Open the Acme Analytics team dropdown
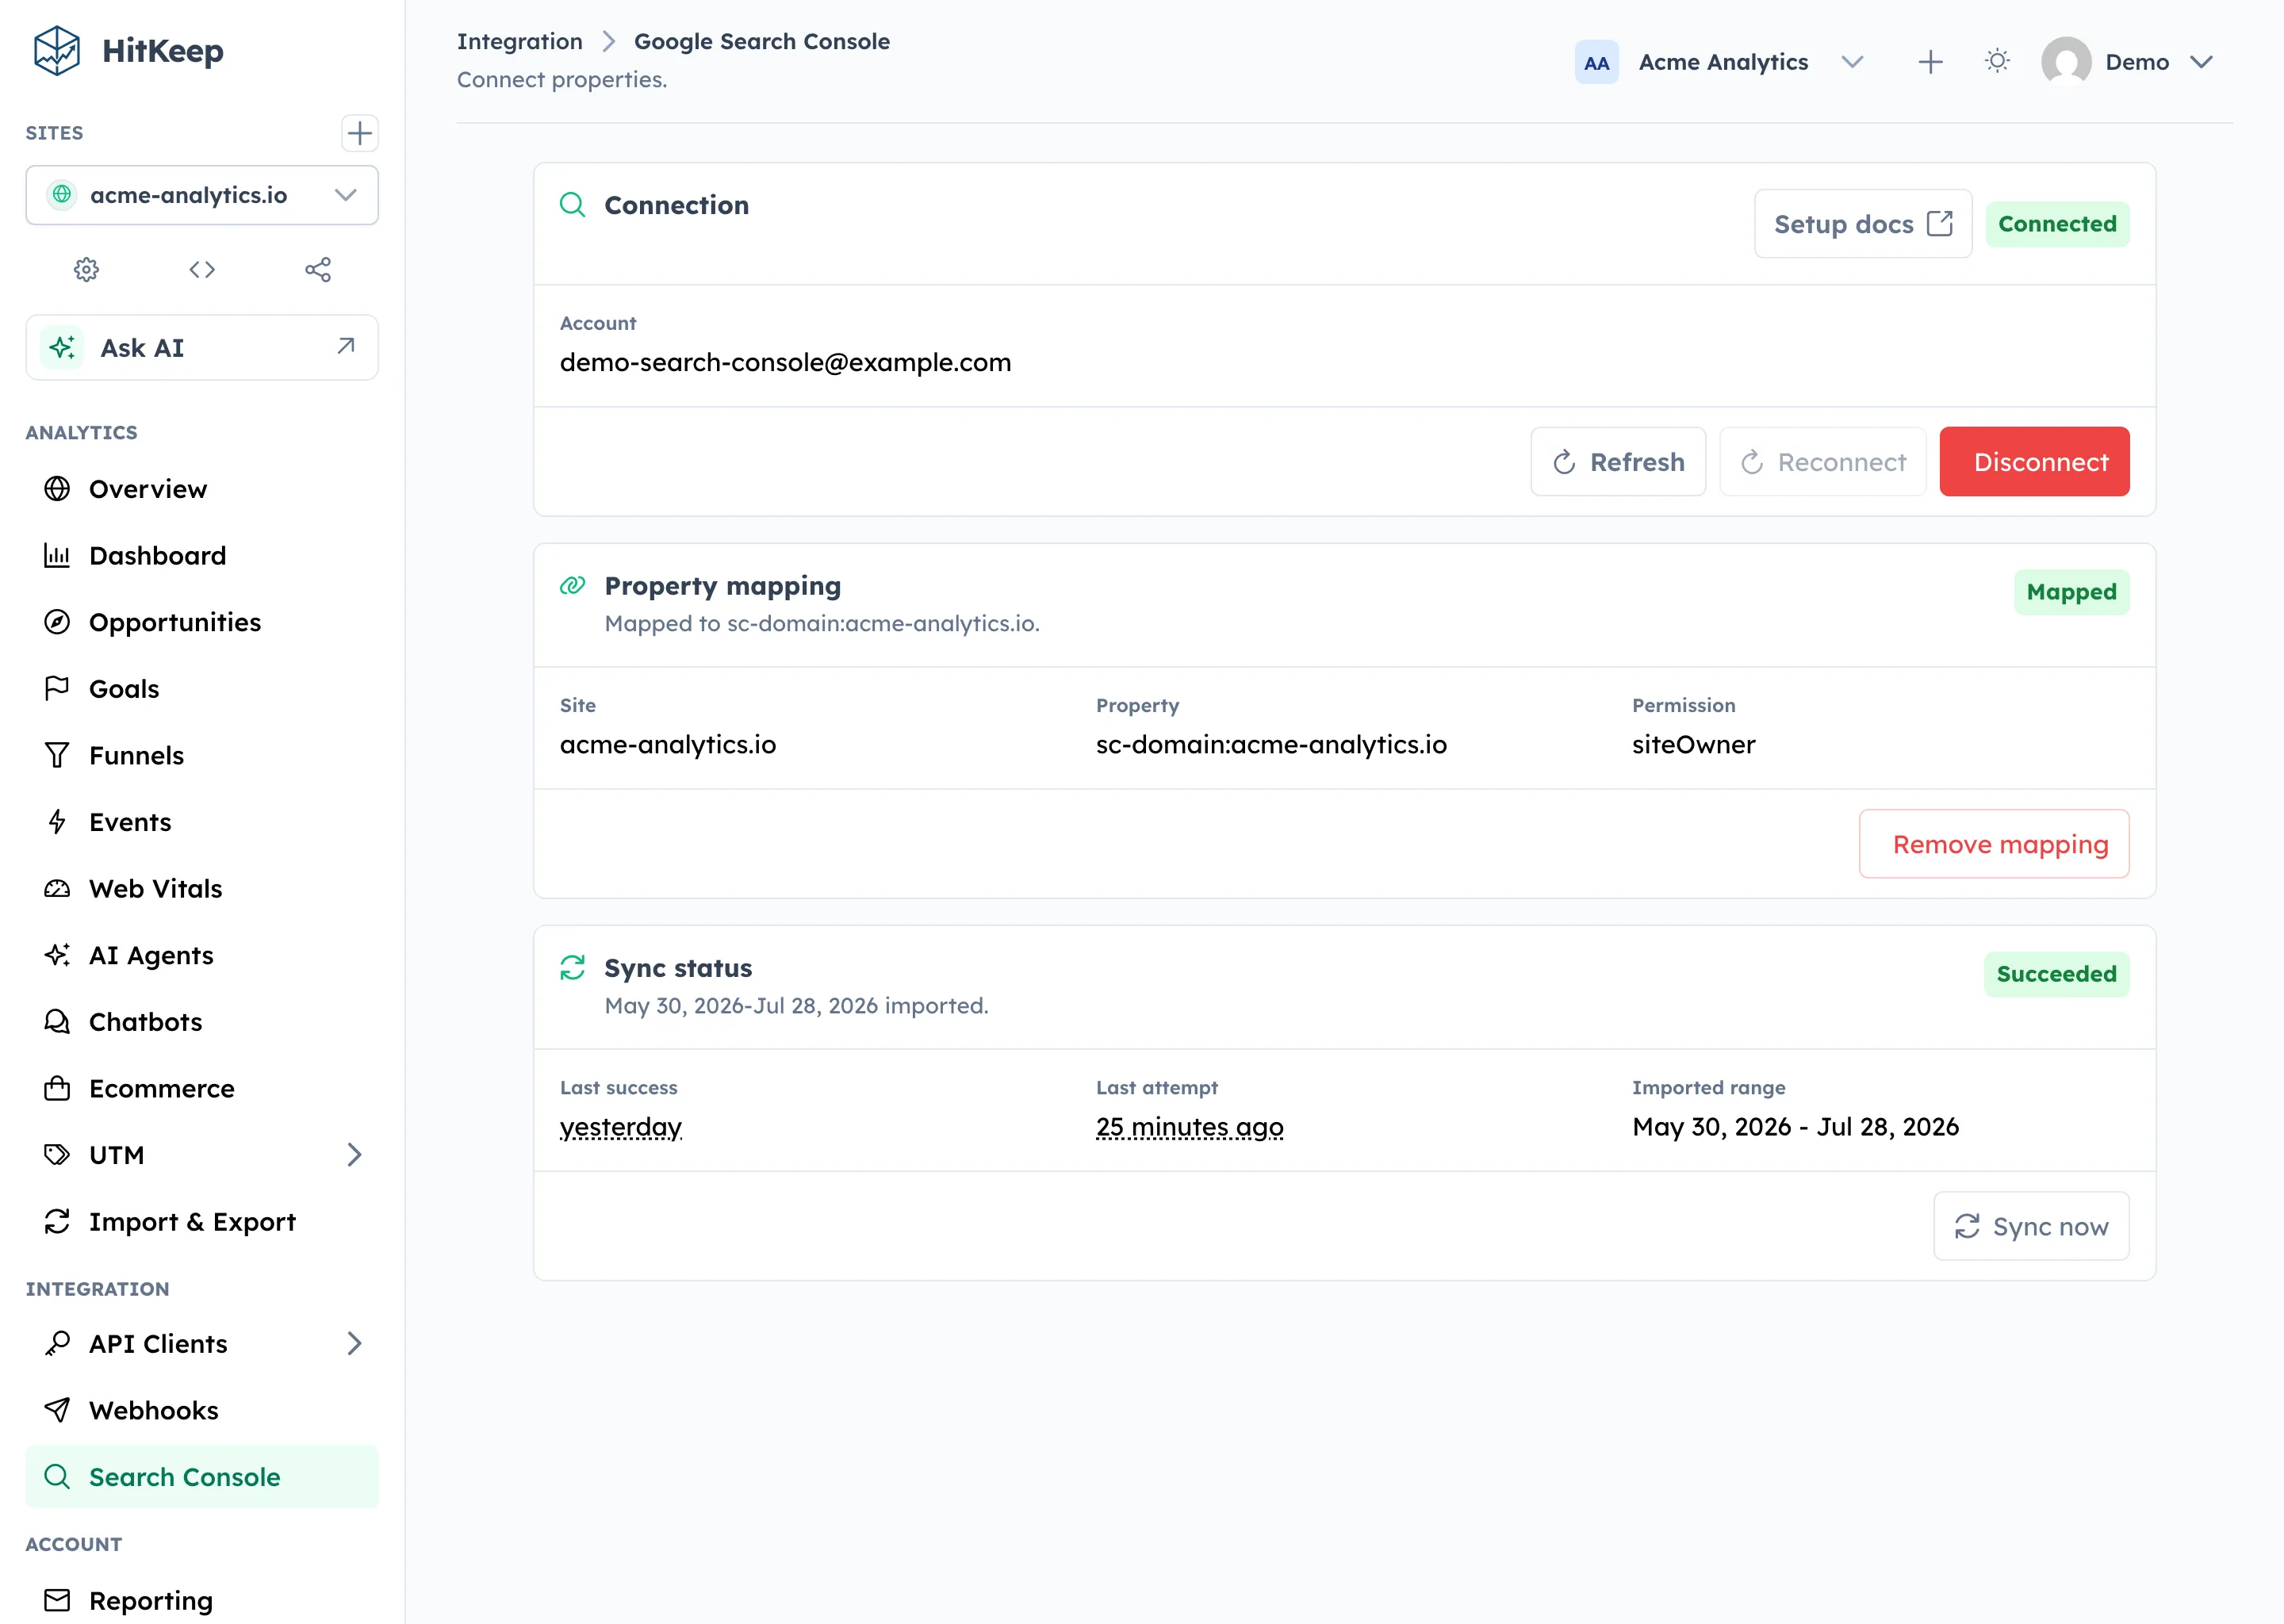2284x1624 pixels. coord(1724,62)
